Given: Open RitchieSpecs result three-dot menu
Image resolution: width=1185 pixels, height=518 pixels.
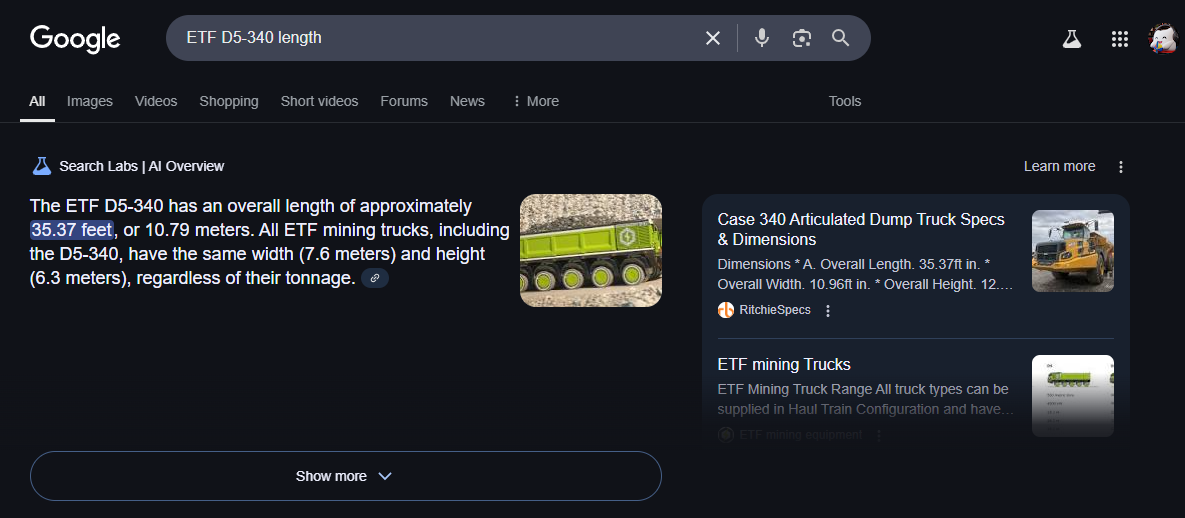Looking at the screenshot, I should pyautogui.click(x=828, y=311).
